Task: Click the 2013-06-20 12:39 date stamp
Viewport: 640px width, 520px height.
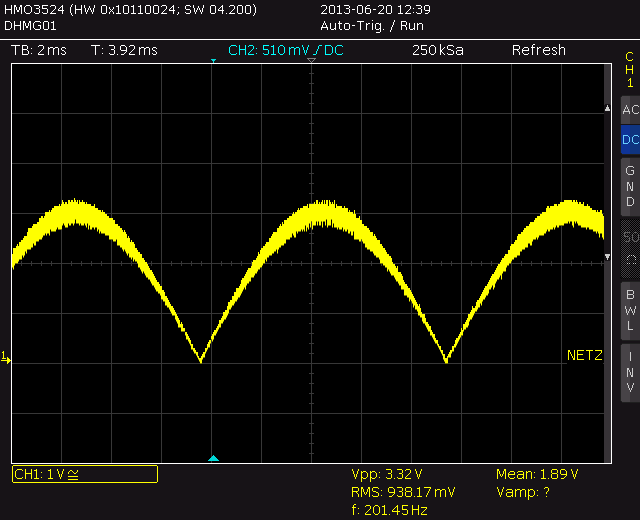Action: point(375,9)
